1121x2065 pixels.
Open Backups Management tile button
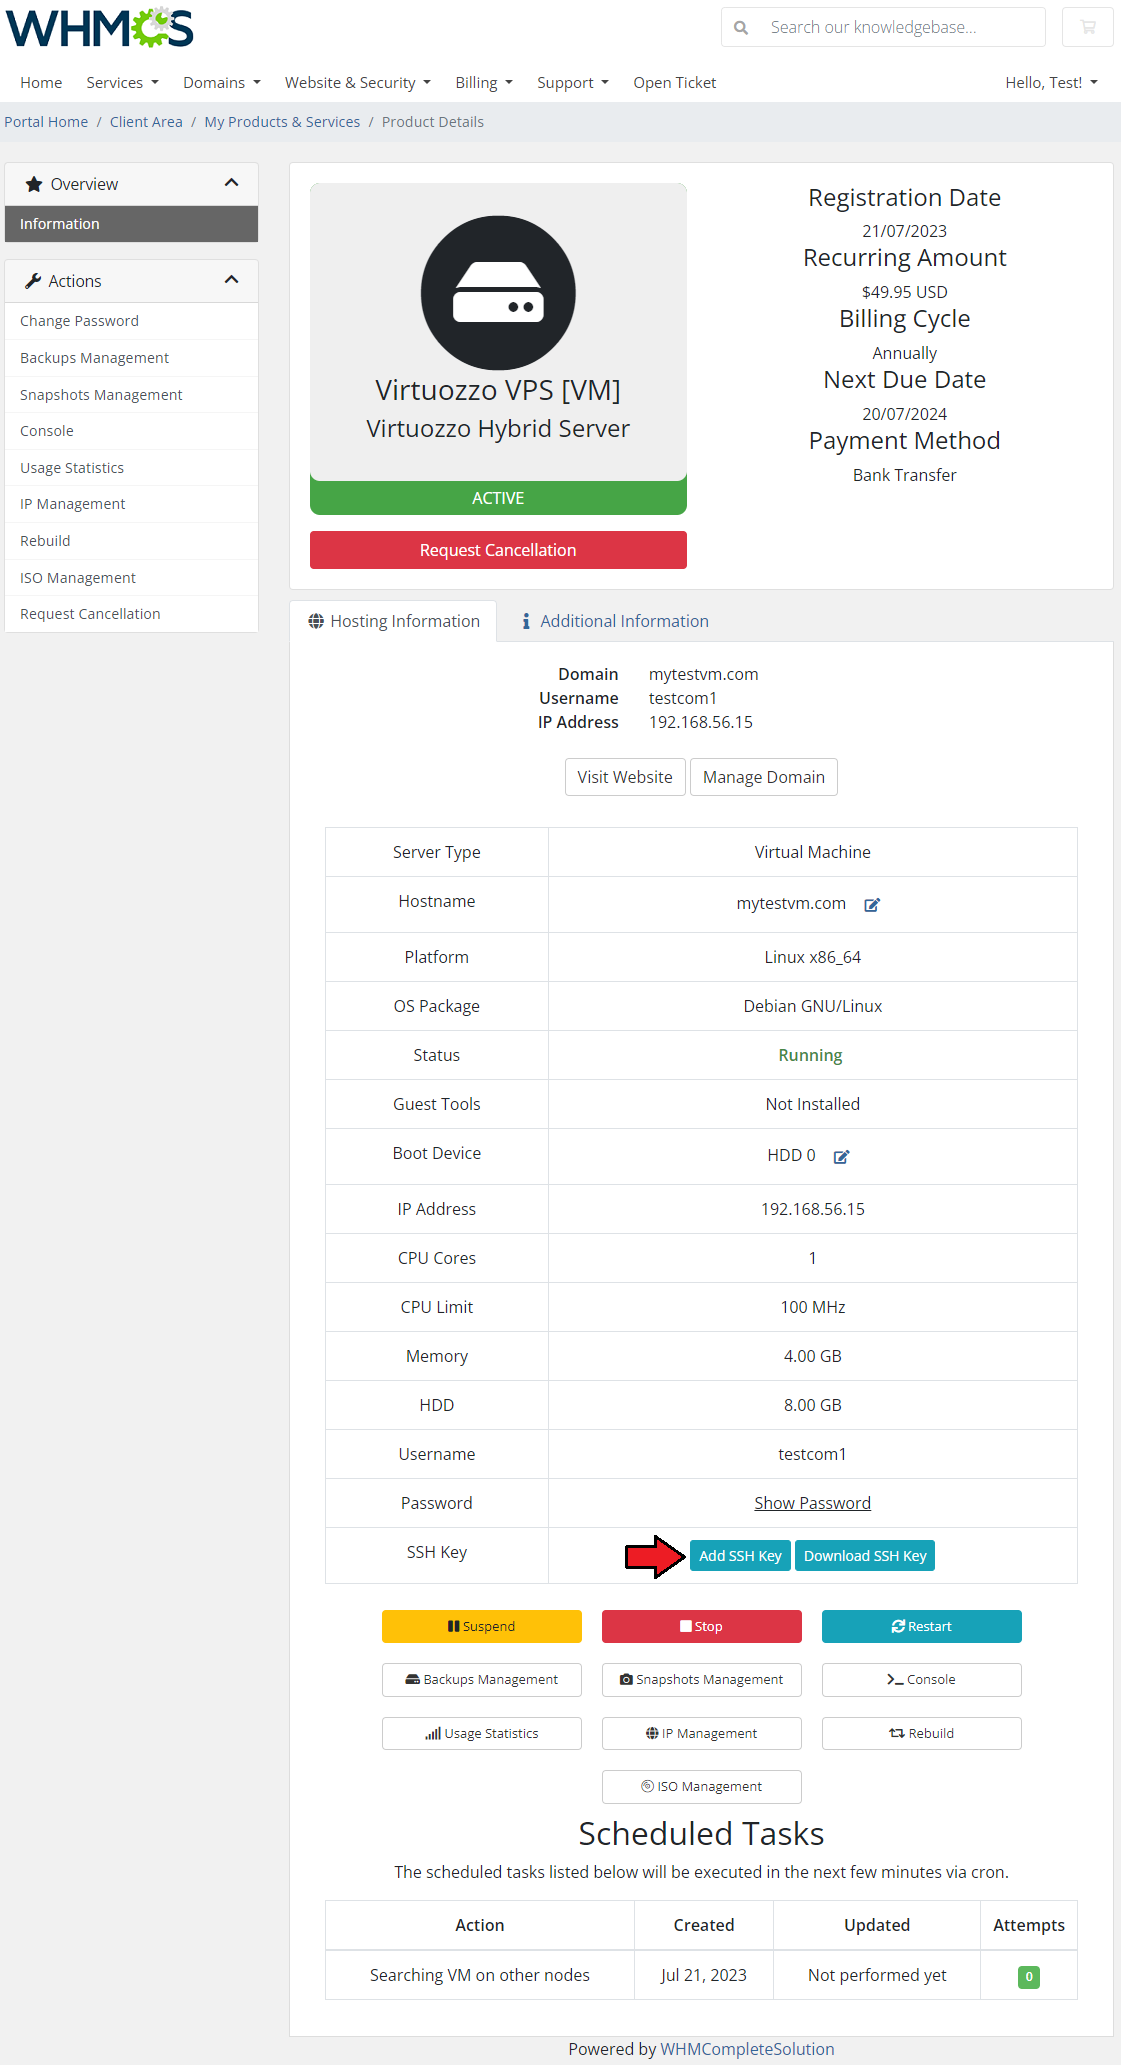click(482, 1680)
